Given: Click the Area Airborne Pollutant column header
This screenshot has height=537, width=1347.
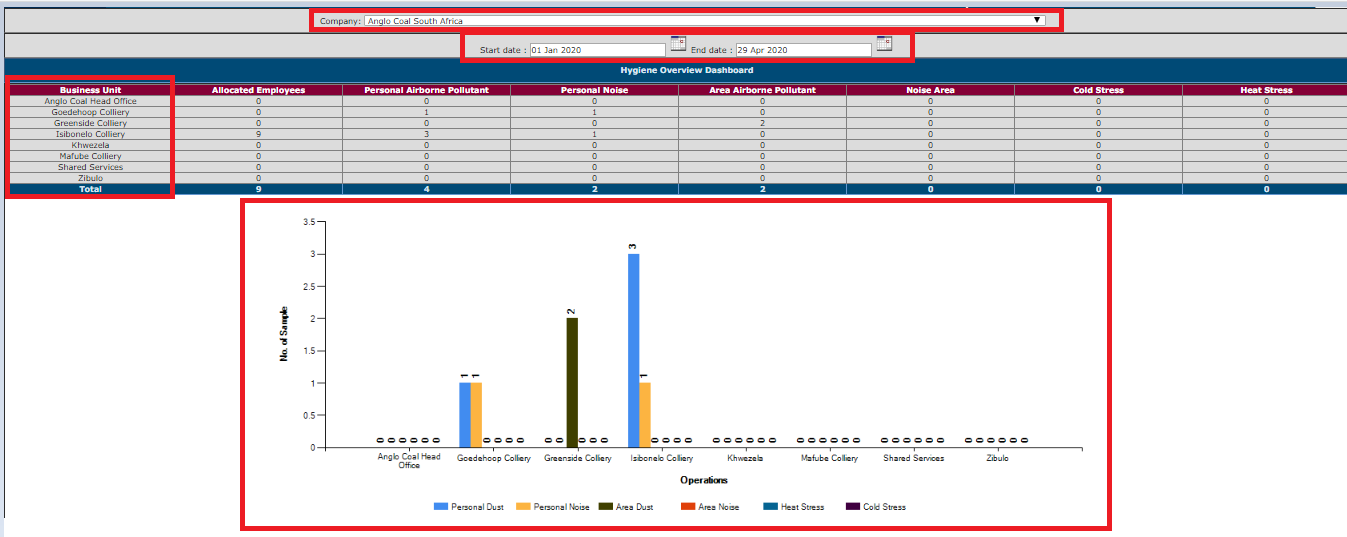Looking at the screenshot, I should [x=762, y=90].
